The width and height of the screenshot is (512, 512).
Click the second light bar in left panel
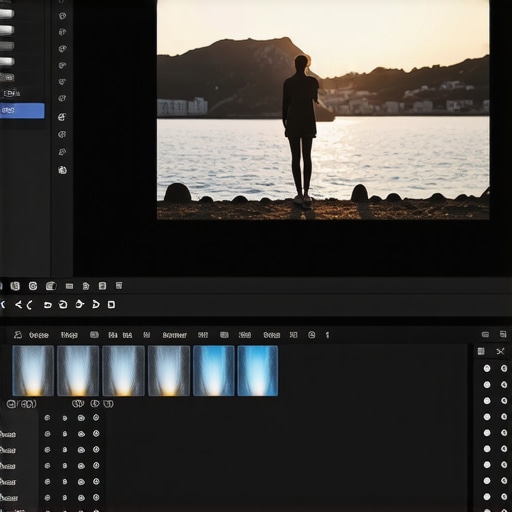pos(7,30)
